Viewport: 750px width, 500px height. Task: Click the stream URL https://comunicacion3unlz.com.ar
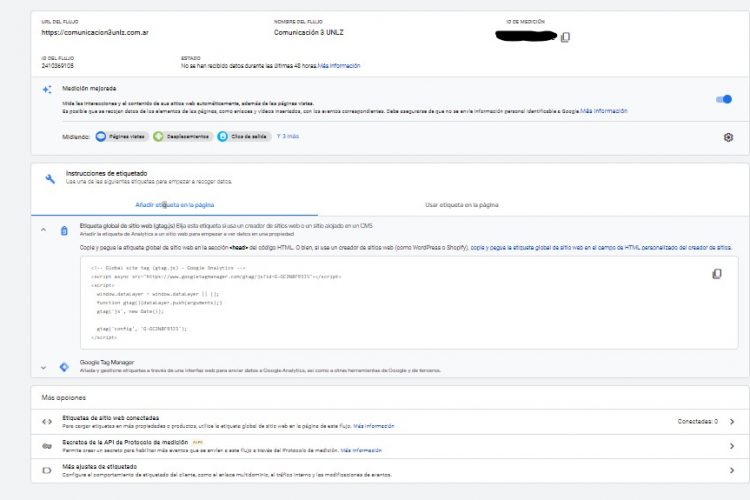point(95,33)
